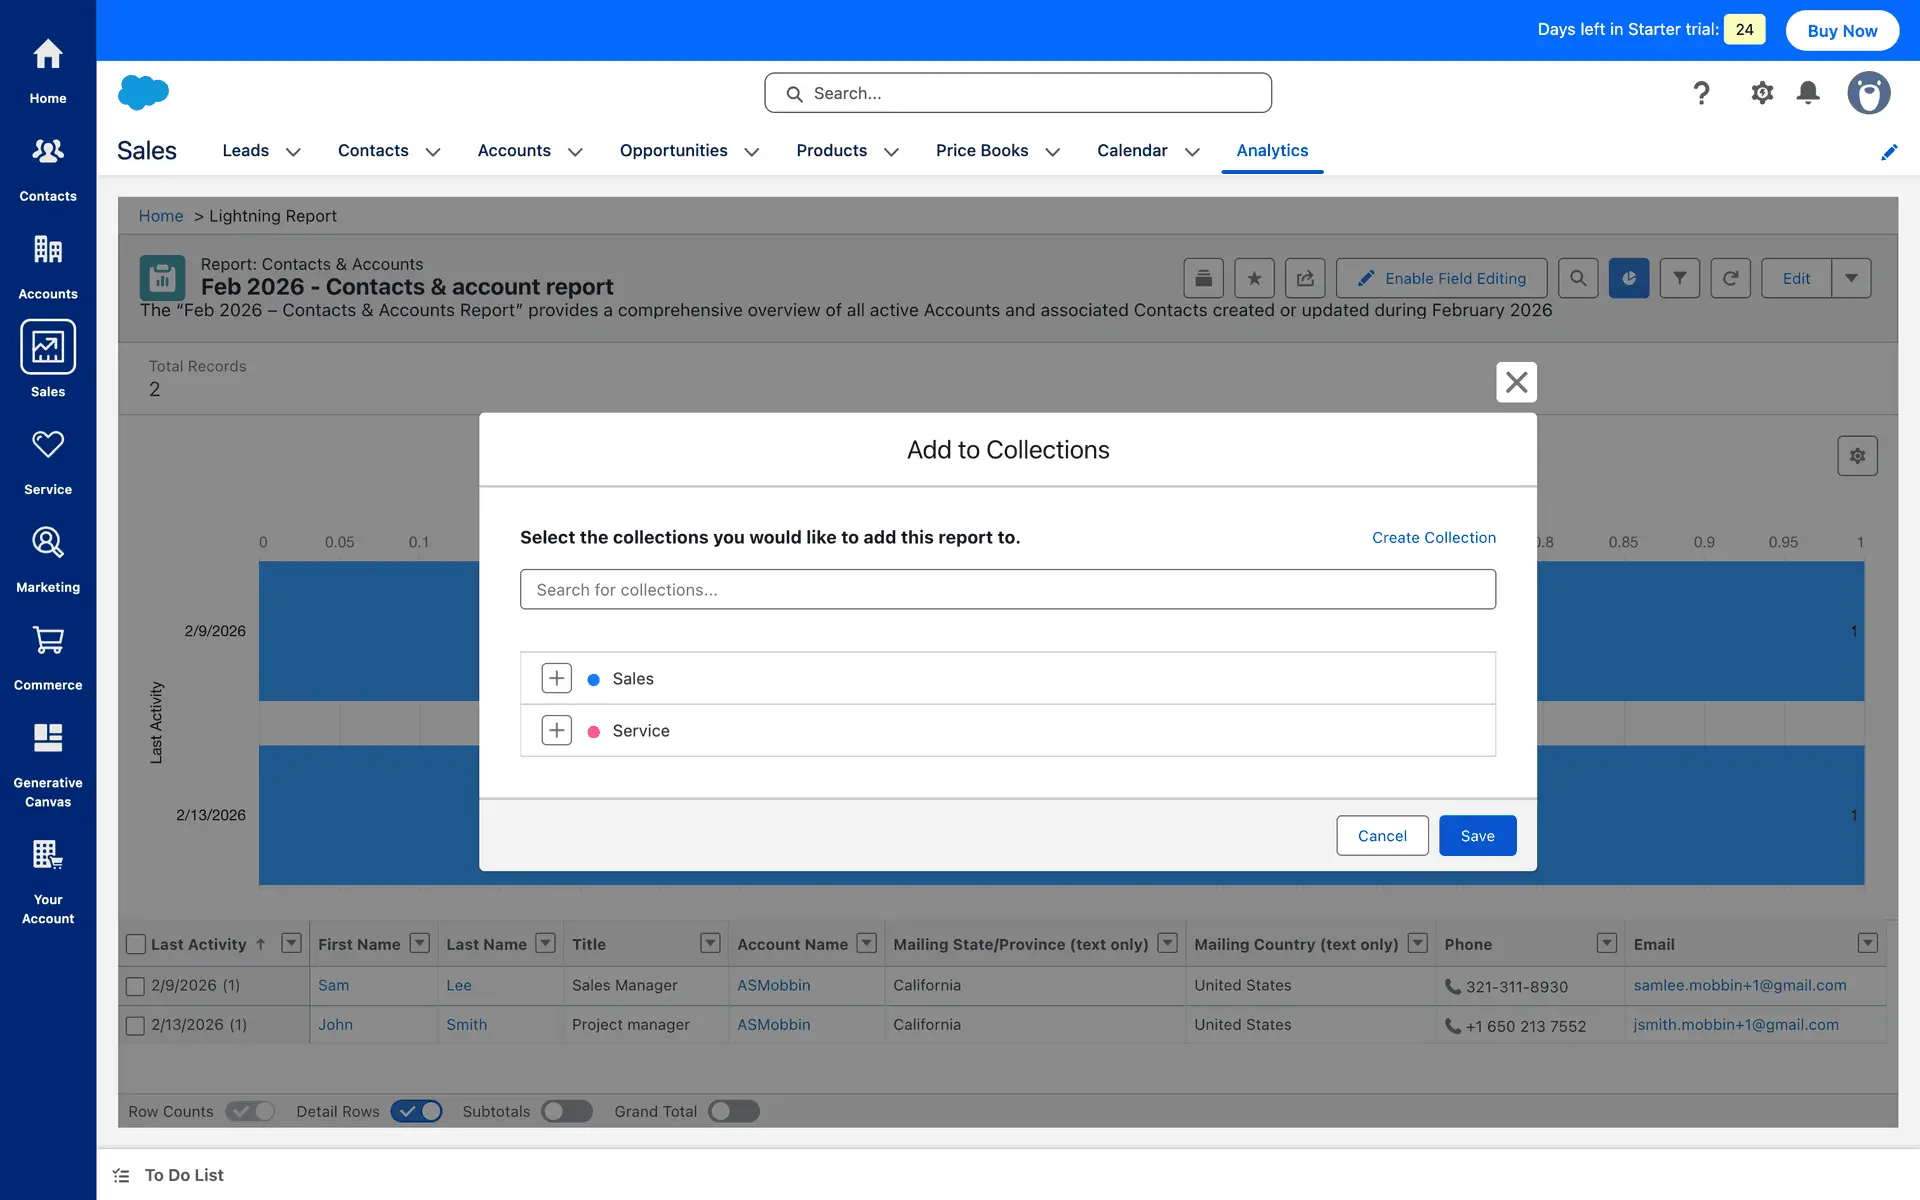Click the Create Collection link

point(1433,537)
